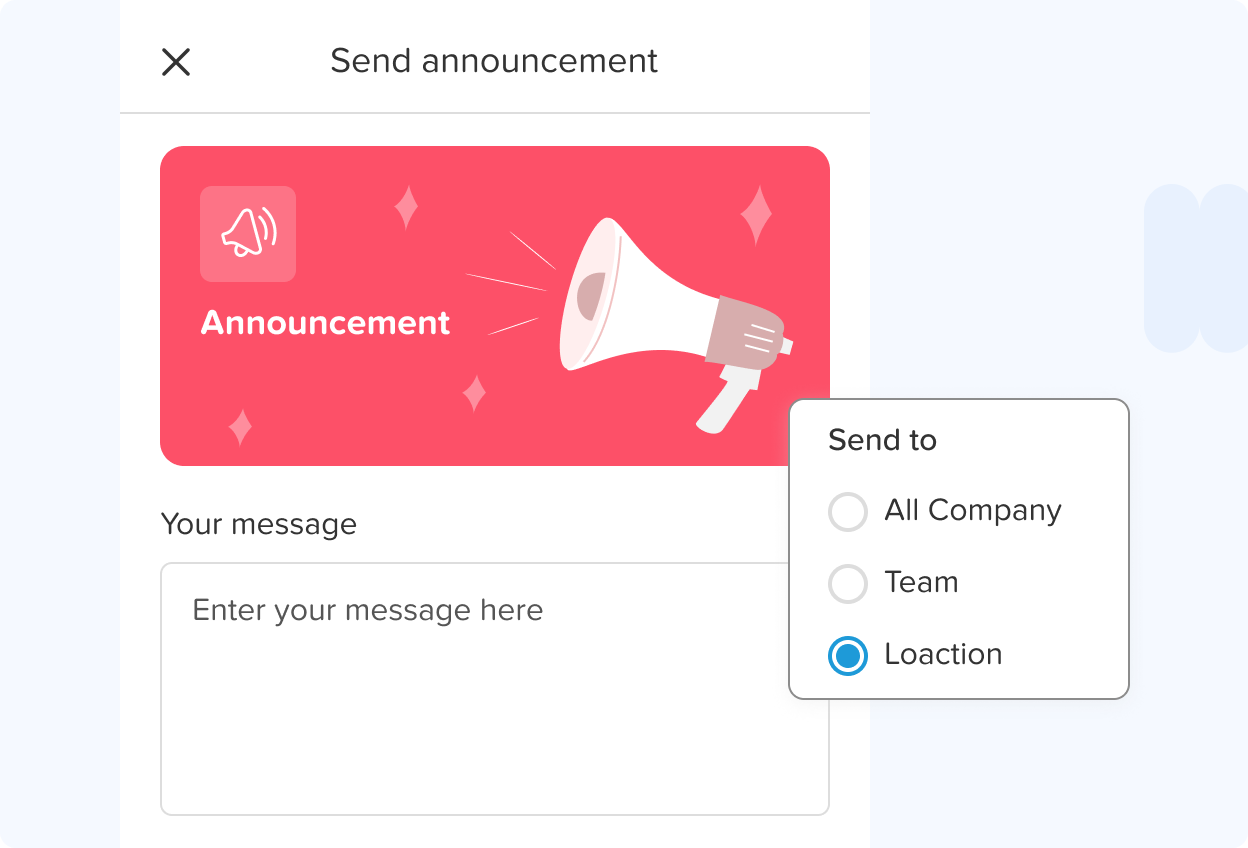Click the "Your message" field label
The width and height of the screenshot is (1248, 848).
[258, 524]
